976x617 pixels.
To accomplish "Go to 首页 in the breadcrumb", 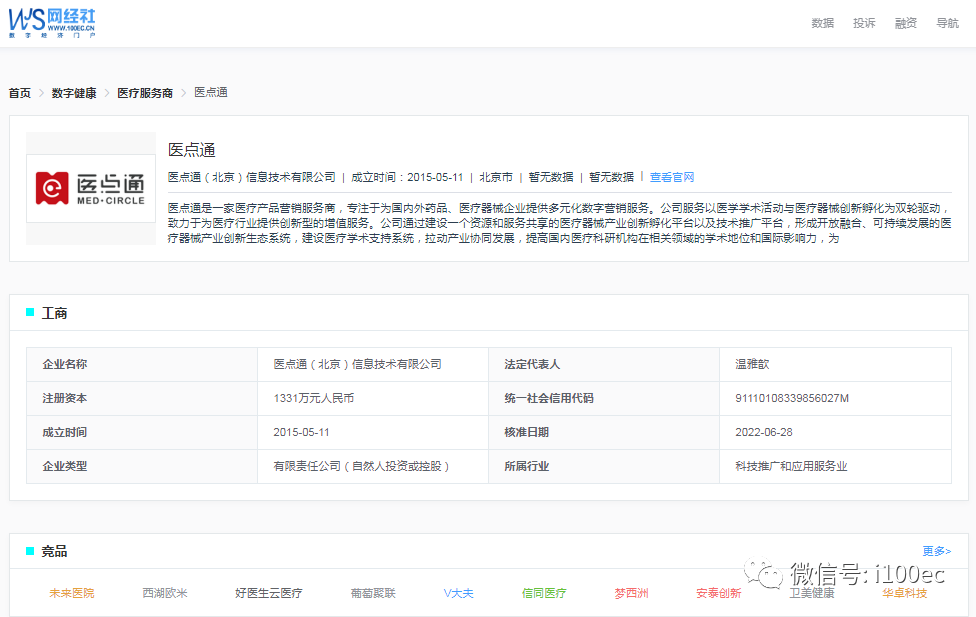I will (20, 93).
